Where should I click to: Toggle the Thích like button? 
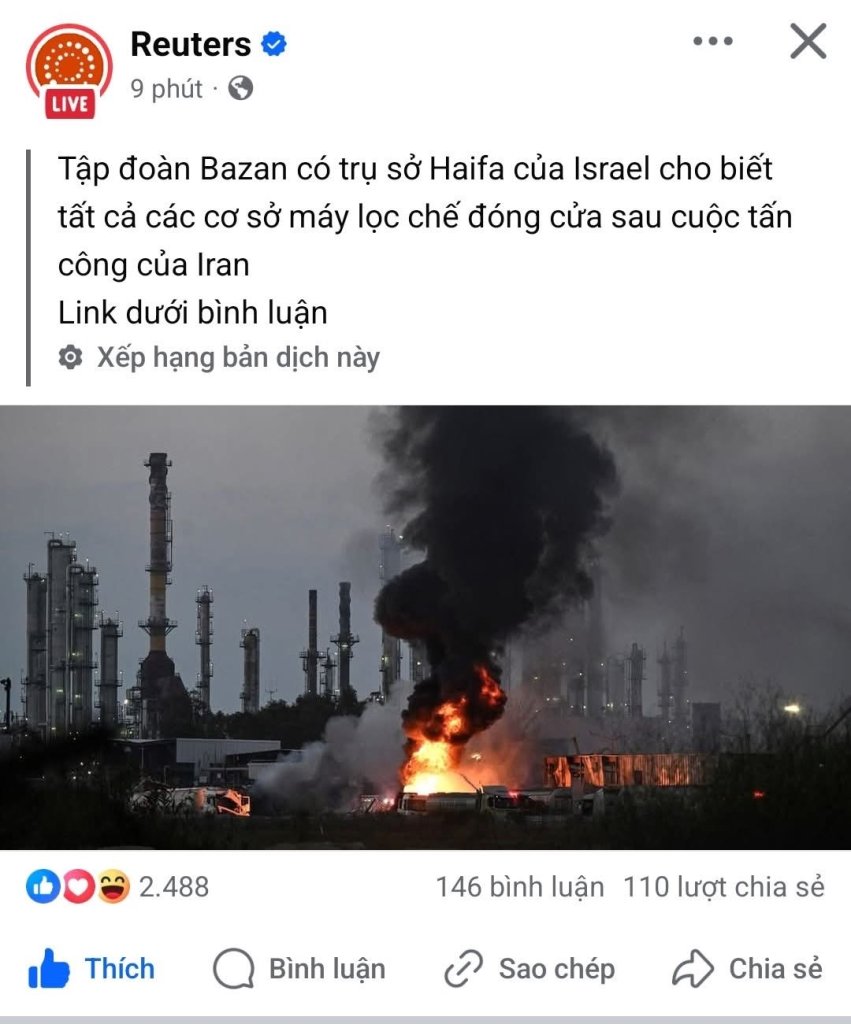click(x=91, y=968)
